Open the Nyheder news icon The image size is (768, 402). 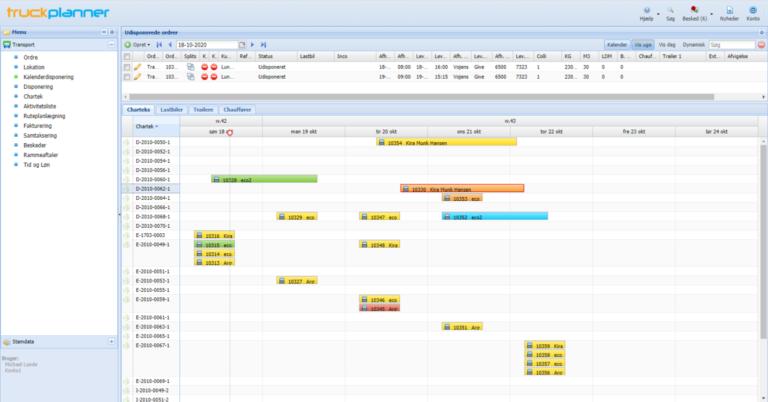tap(730, 9)
